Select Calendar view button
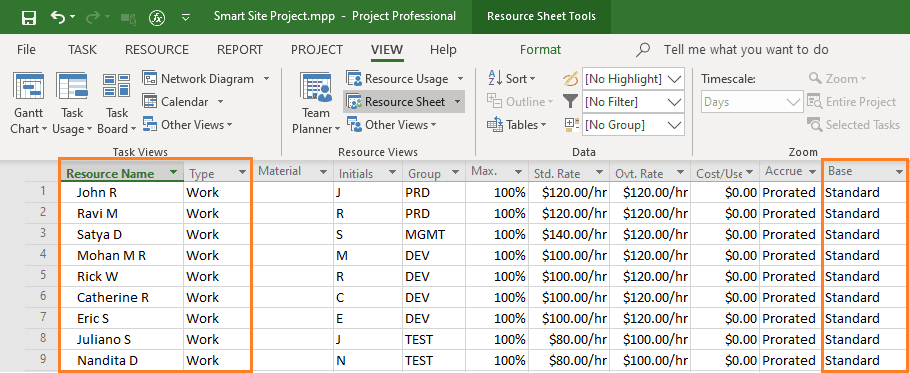The height and width of the screenshot is (373, 910). 176,102
